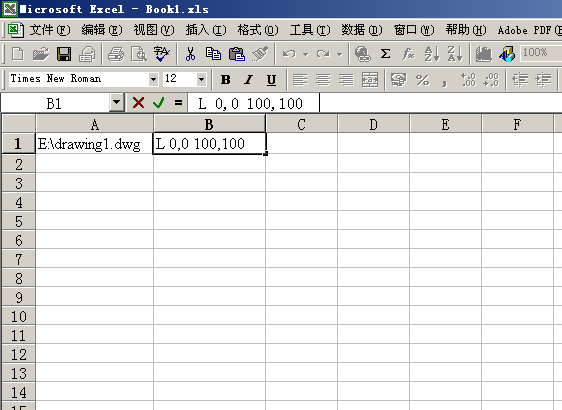
Task: Open the Undo history dropdown arrow
Action: [305, 54]
